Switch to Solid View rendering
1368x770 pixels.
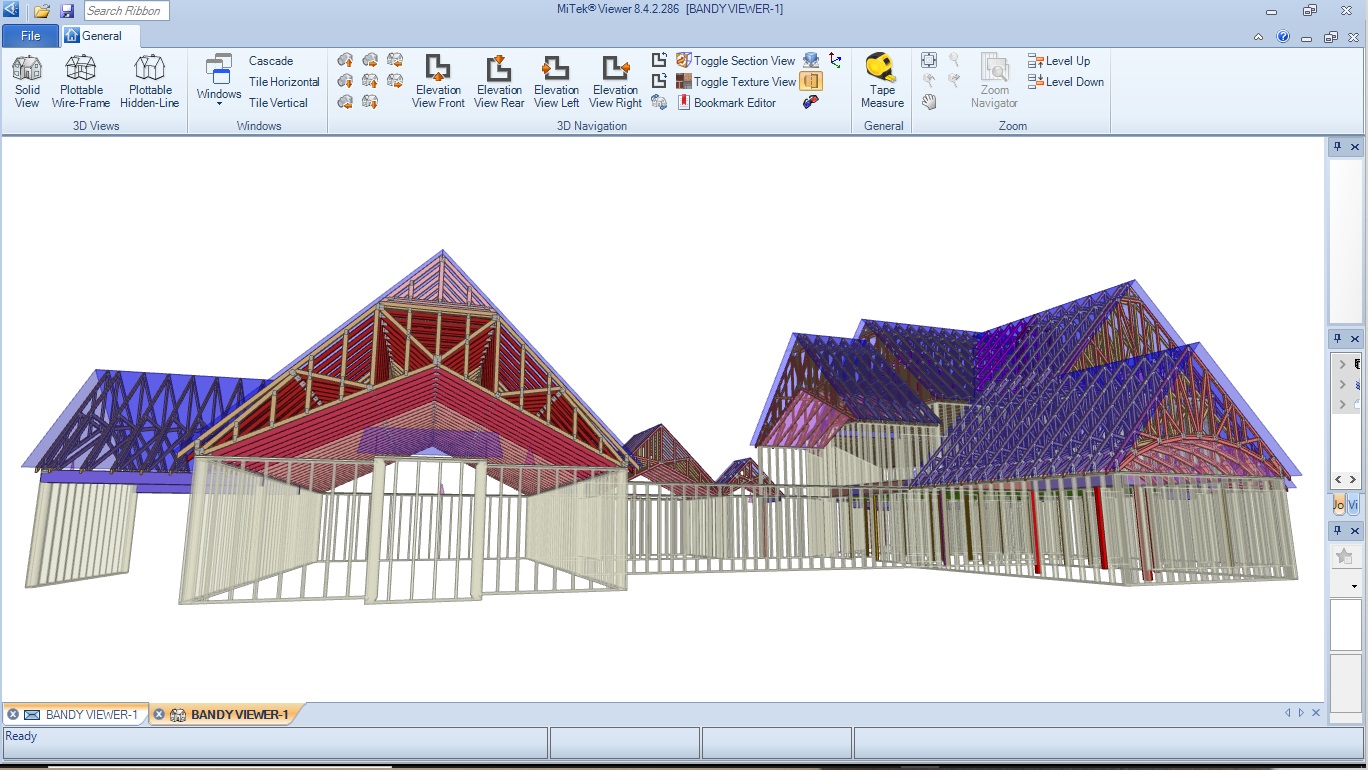pyautogui.click(x=27, y=81)
